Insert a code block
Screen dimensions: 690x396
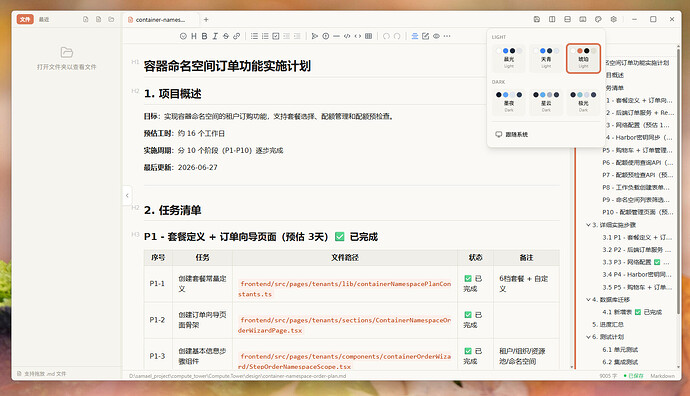click(x=347, y=36)
